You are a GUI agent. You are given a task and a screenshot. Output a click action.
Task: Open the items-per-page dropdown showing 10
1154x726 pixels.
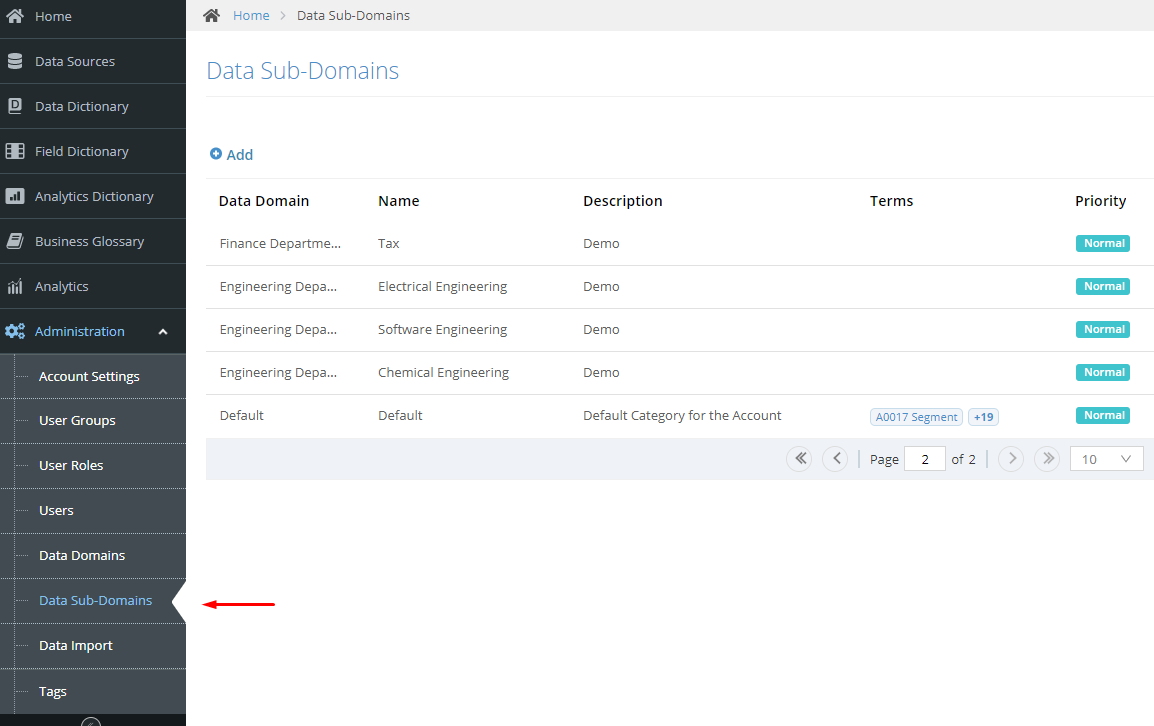(x=1106, y=458)
